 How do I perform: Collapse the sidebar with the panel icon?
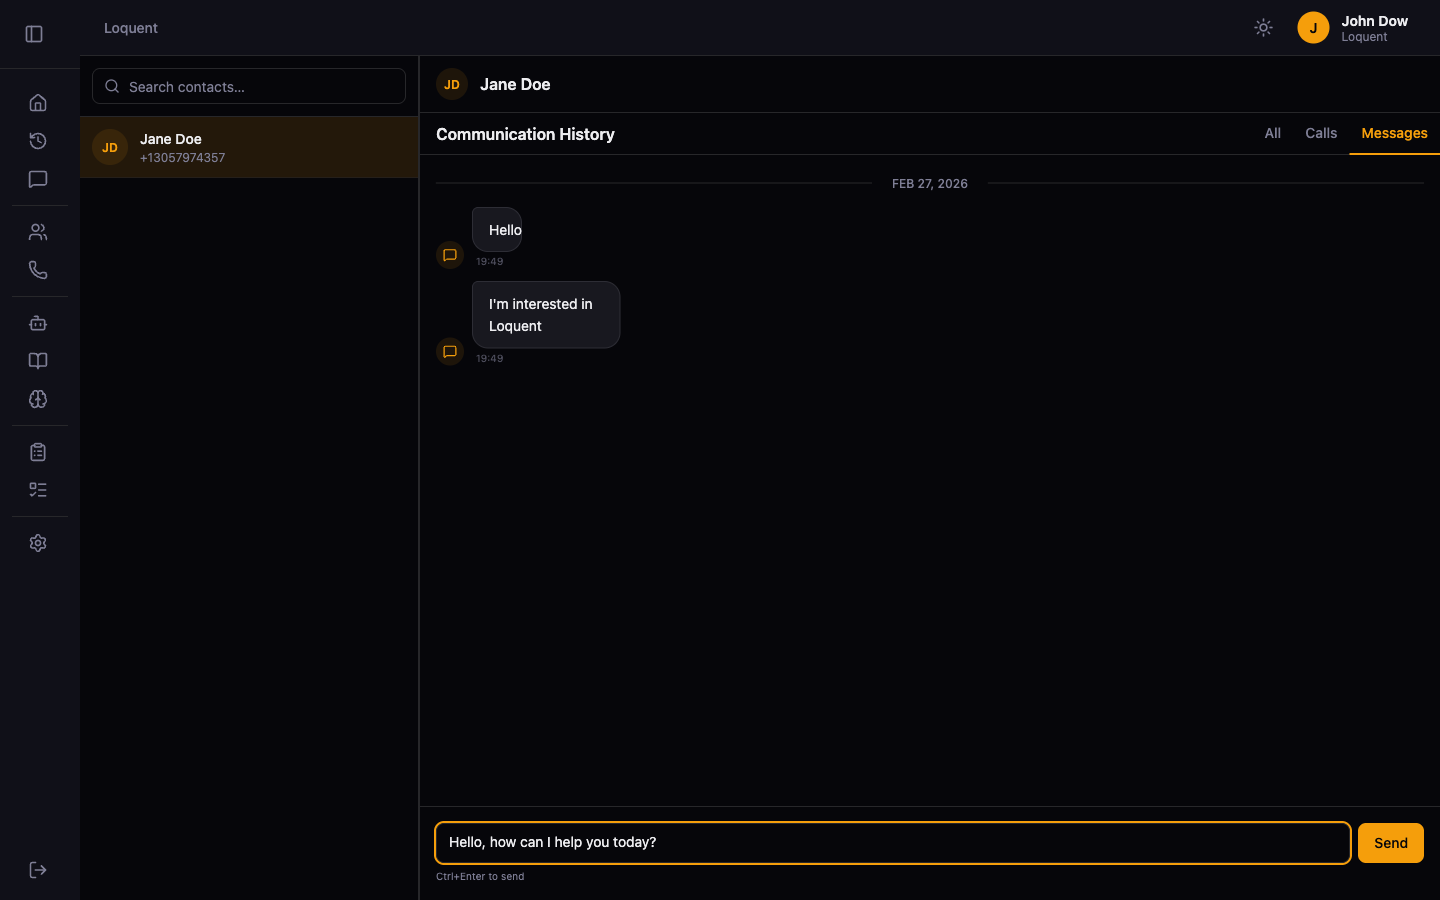pyautogui.click(x=34, y=34)
